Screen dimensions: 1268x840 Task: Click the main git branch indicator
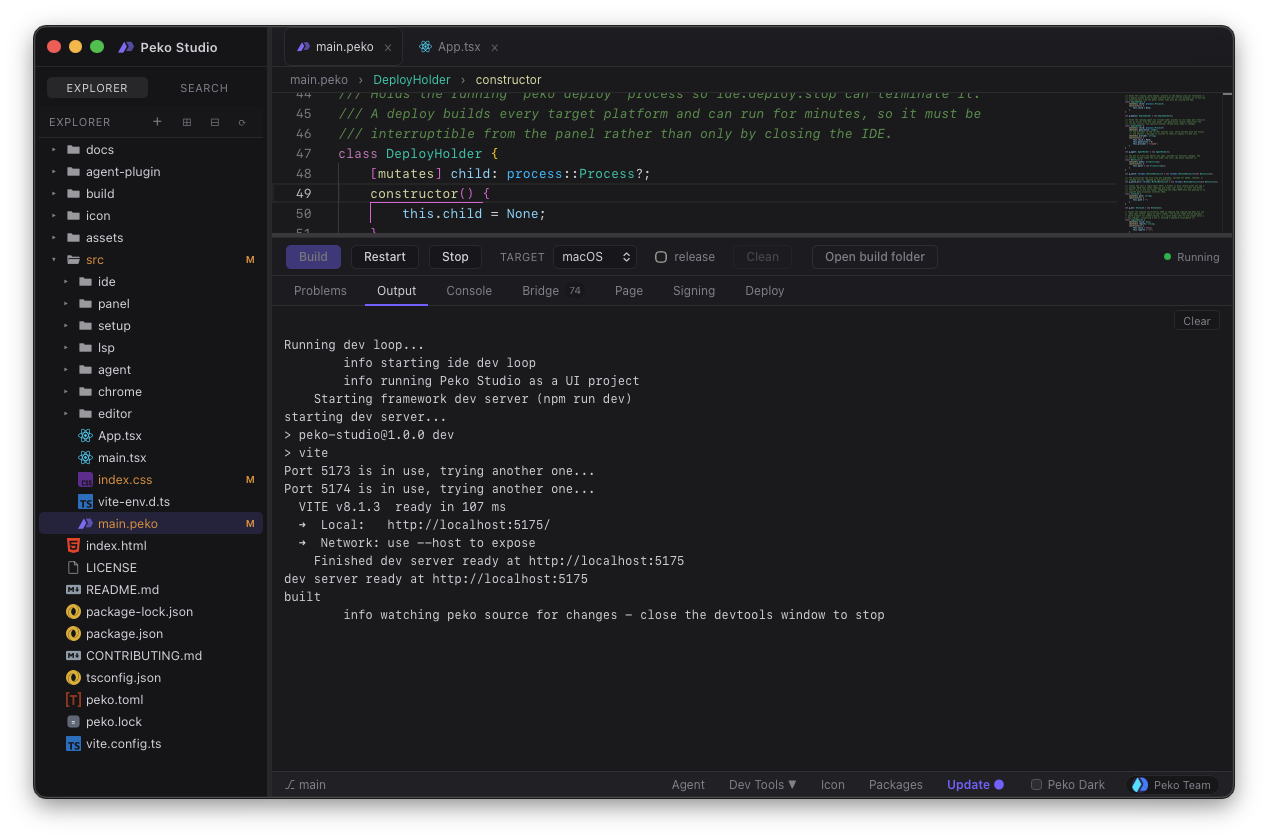(305, 785)
